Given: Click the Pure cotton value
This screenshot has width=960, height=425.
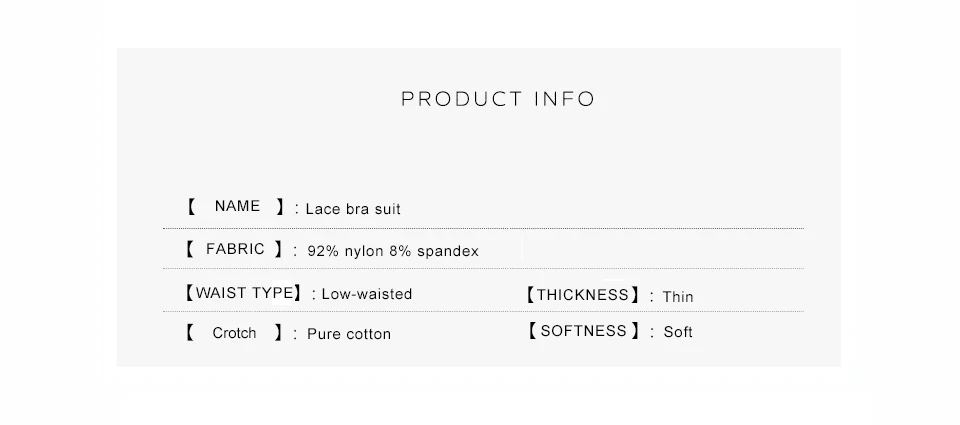Looking at the screenshot, I should (349, 334).
